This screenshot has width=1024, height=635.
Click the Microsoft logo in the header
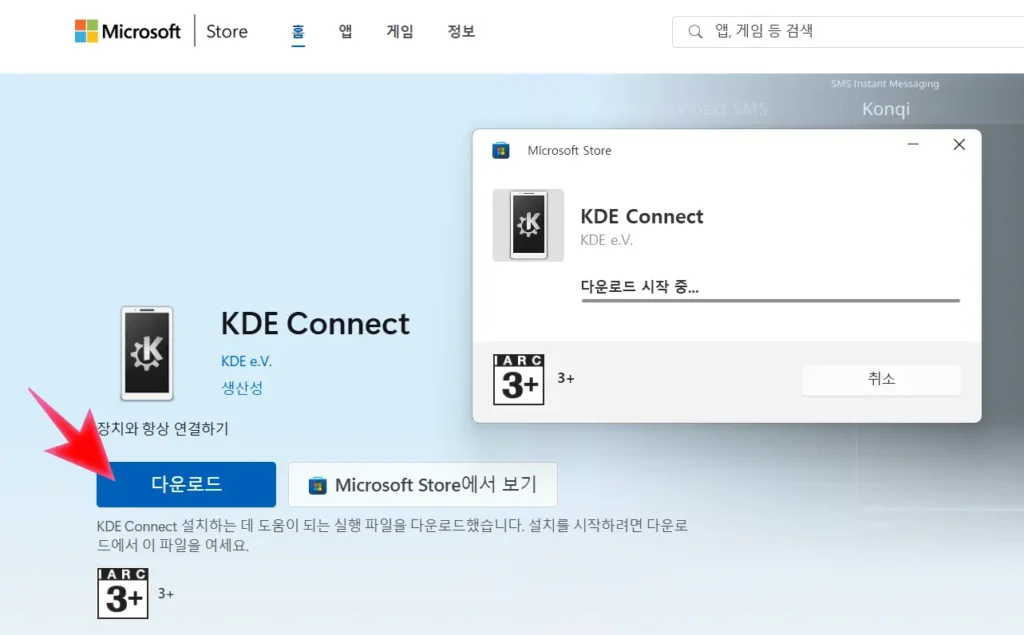127,31
